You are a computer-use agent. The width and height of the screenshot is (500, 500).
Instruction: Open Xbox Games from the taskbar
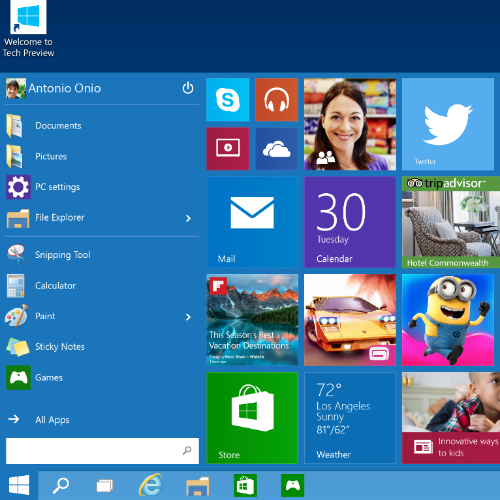tap(293, 485)
